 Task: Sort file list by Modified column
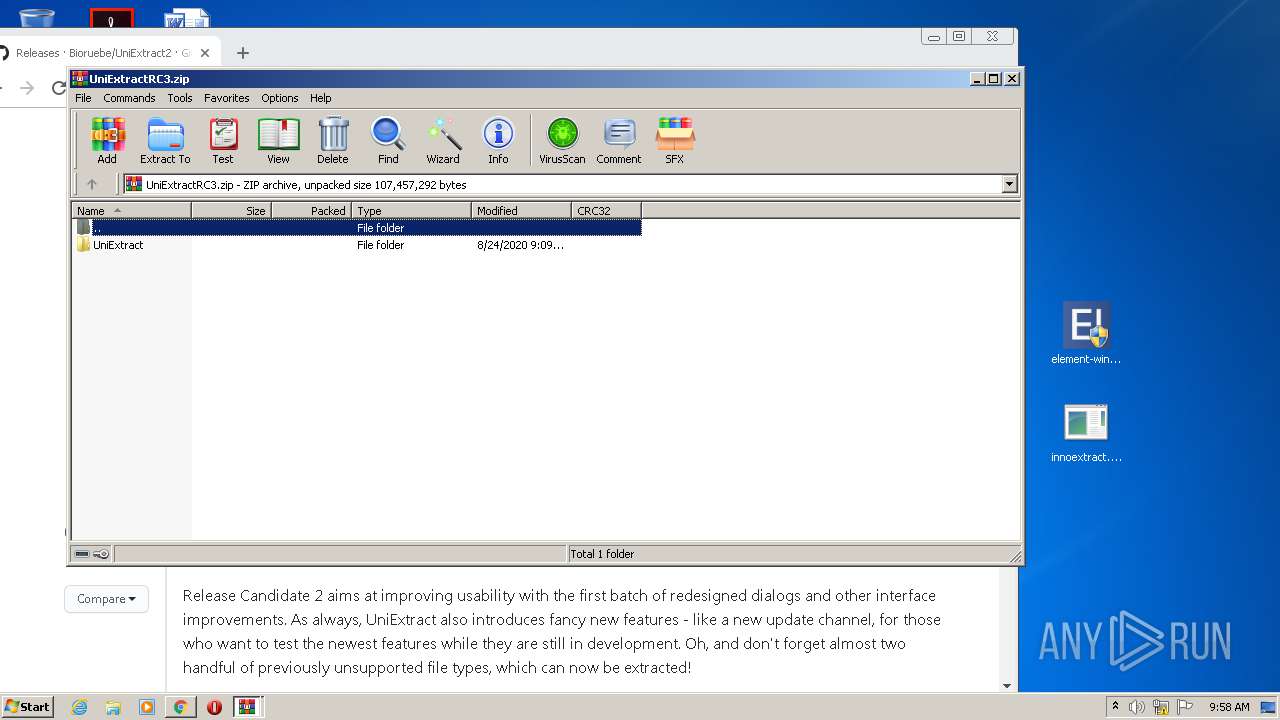tap(521, 210)
